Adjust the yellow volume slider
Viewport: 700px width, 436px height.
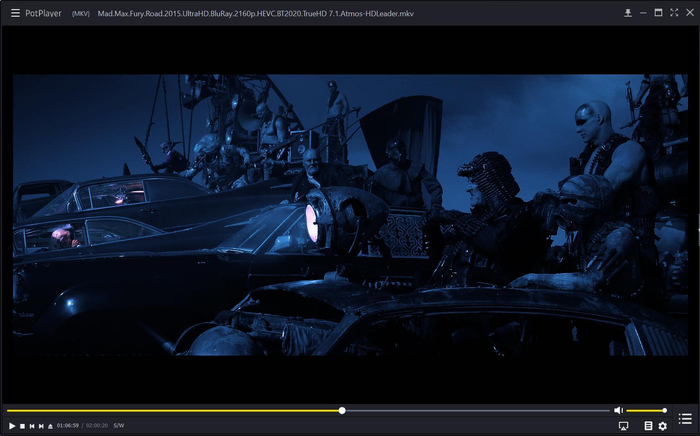click(x=646, y=411)
